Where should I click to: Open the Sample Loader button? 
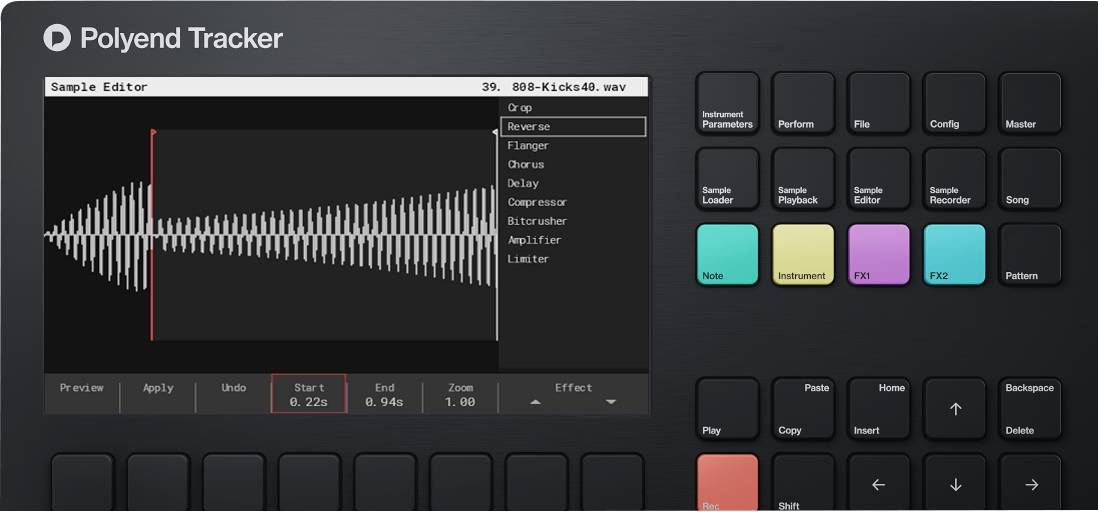coord(728,179)
